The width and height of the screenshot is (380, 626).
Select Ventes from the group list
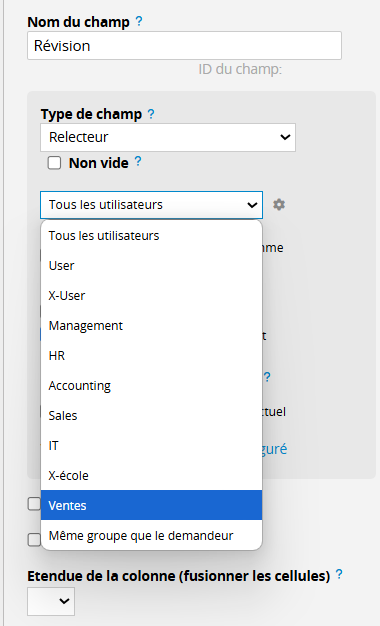click(x=151, y=505)
